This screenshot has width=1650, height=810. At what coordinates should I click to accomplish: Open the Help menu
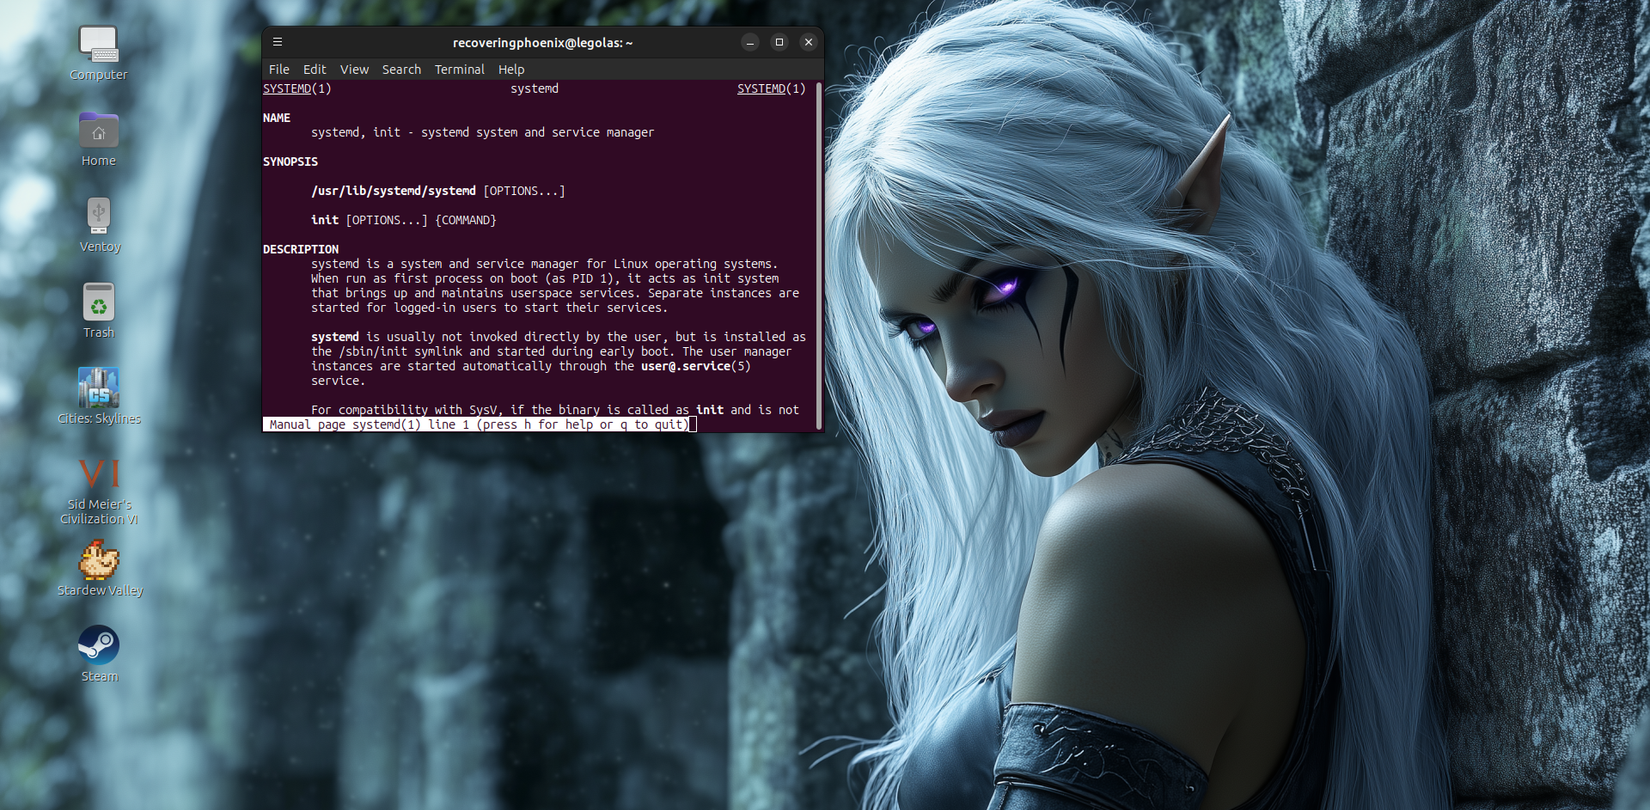[511, 69]
